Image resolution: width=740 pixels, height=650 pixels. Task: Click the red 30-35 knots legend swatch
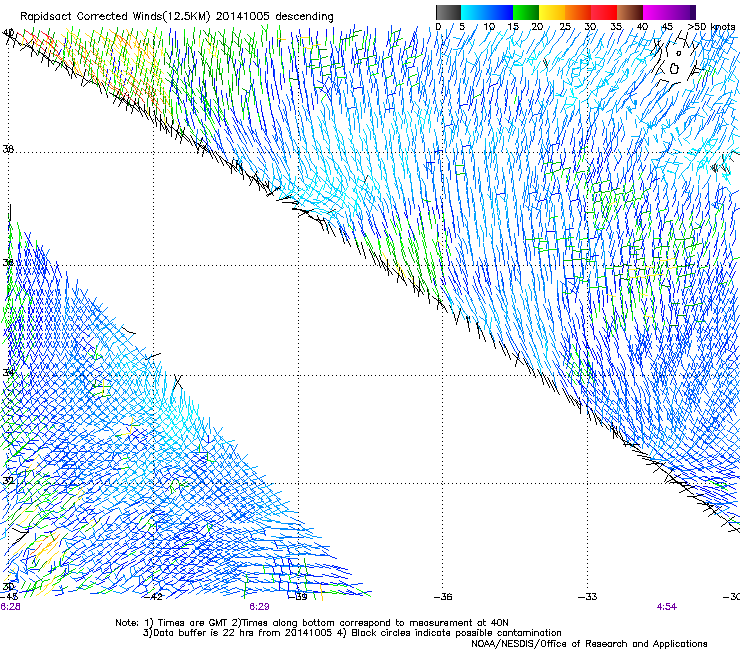(x=604, y=12)
